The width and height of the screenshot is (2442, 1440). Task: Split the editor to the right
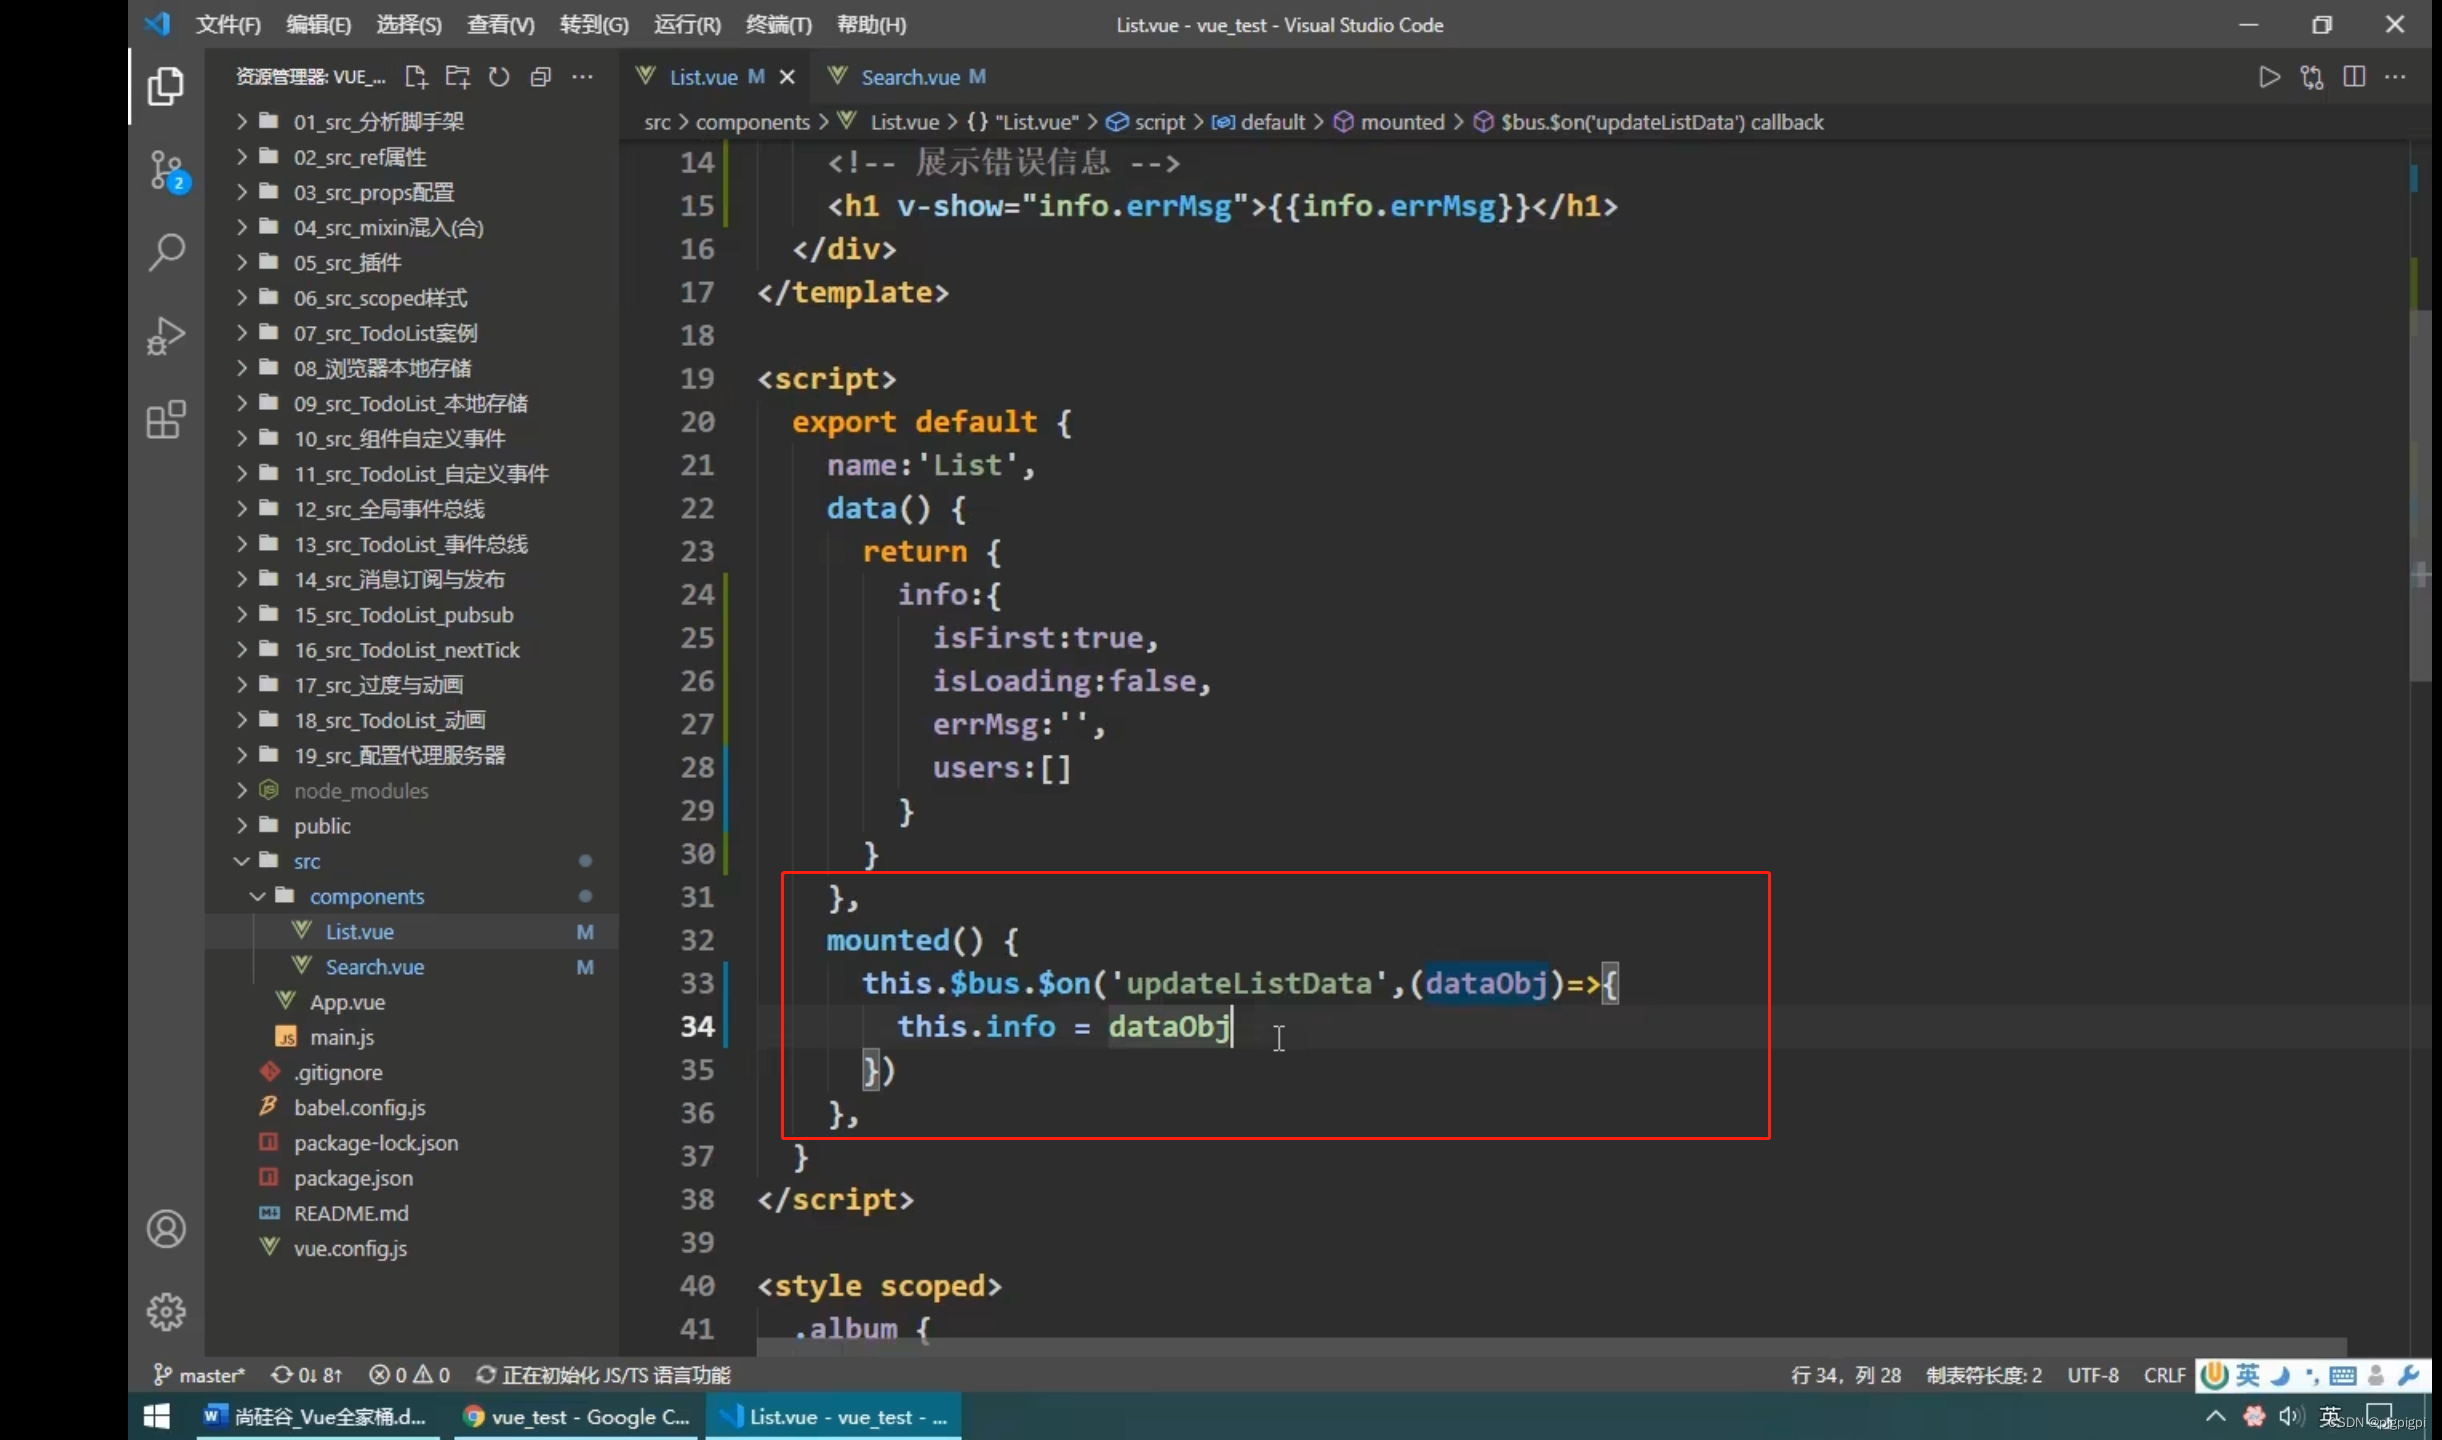[x=2354, y=77]
